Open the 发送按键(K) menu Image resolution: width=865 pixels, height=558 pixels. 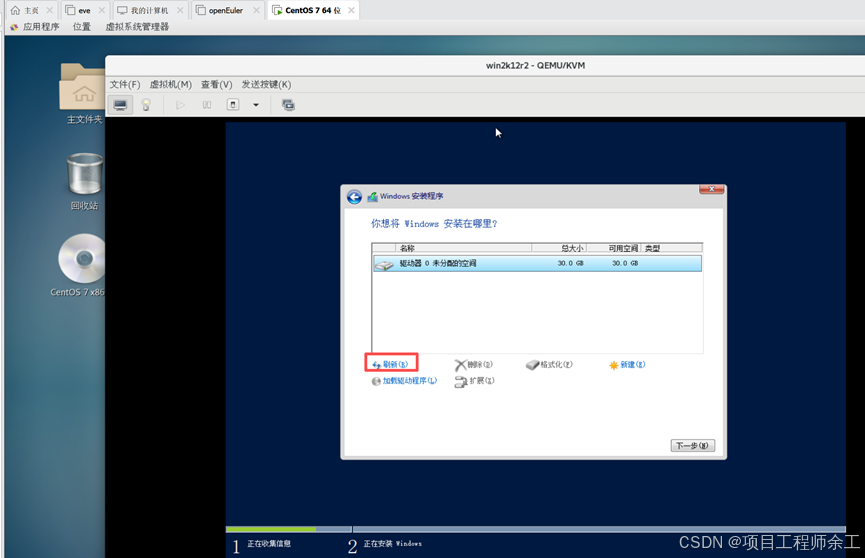(266, 84)
